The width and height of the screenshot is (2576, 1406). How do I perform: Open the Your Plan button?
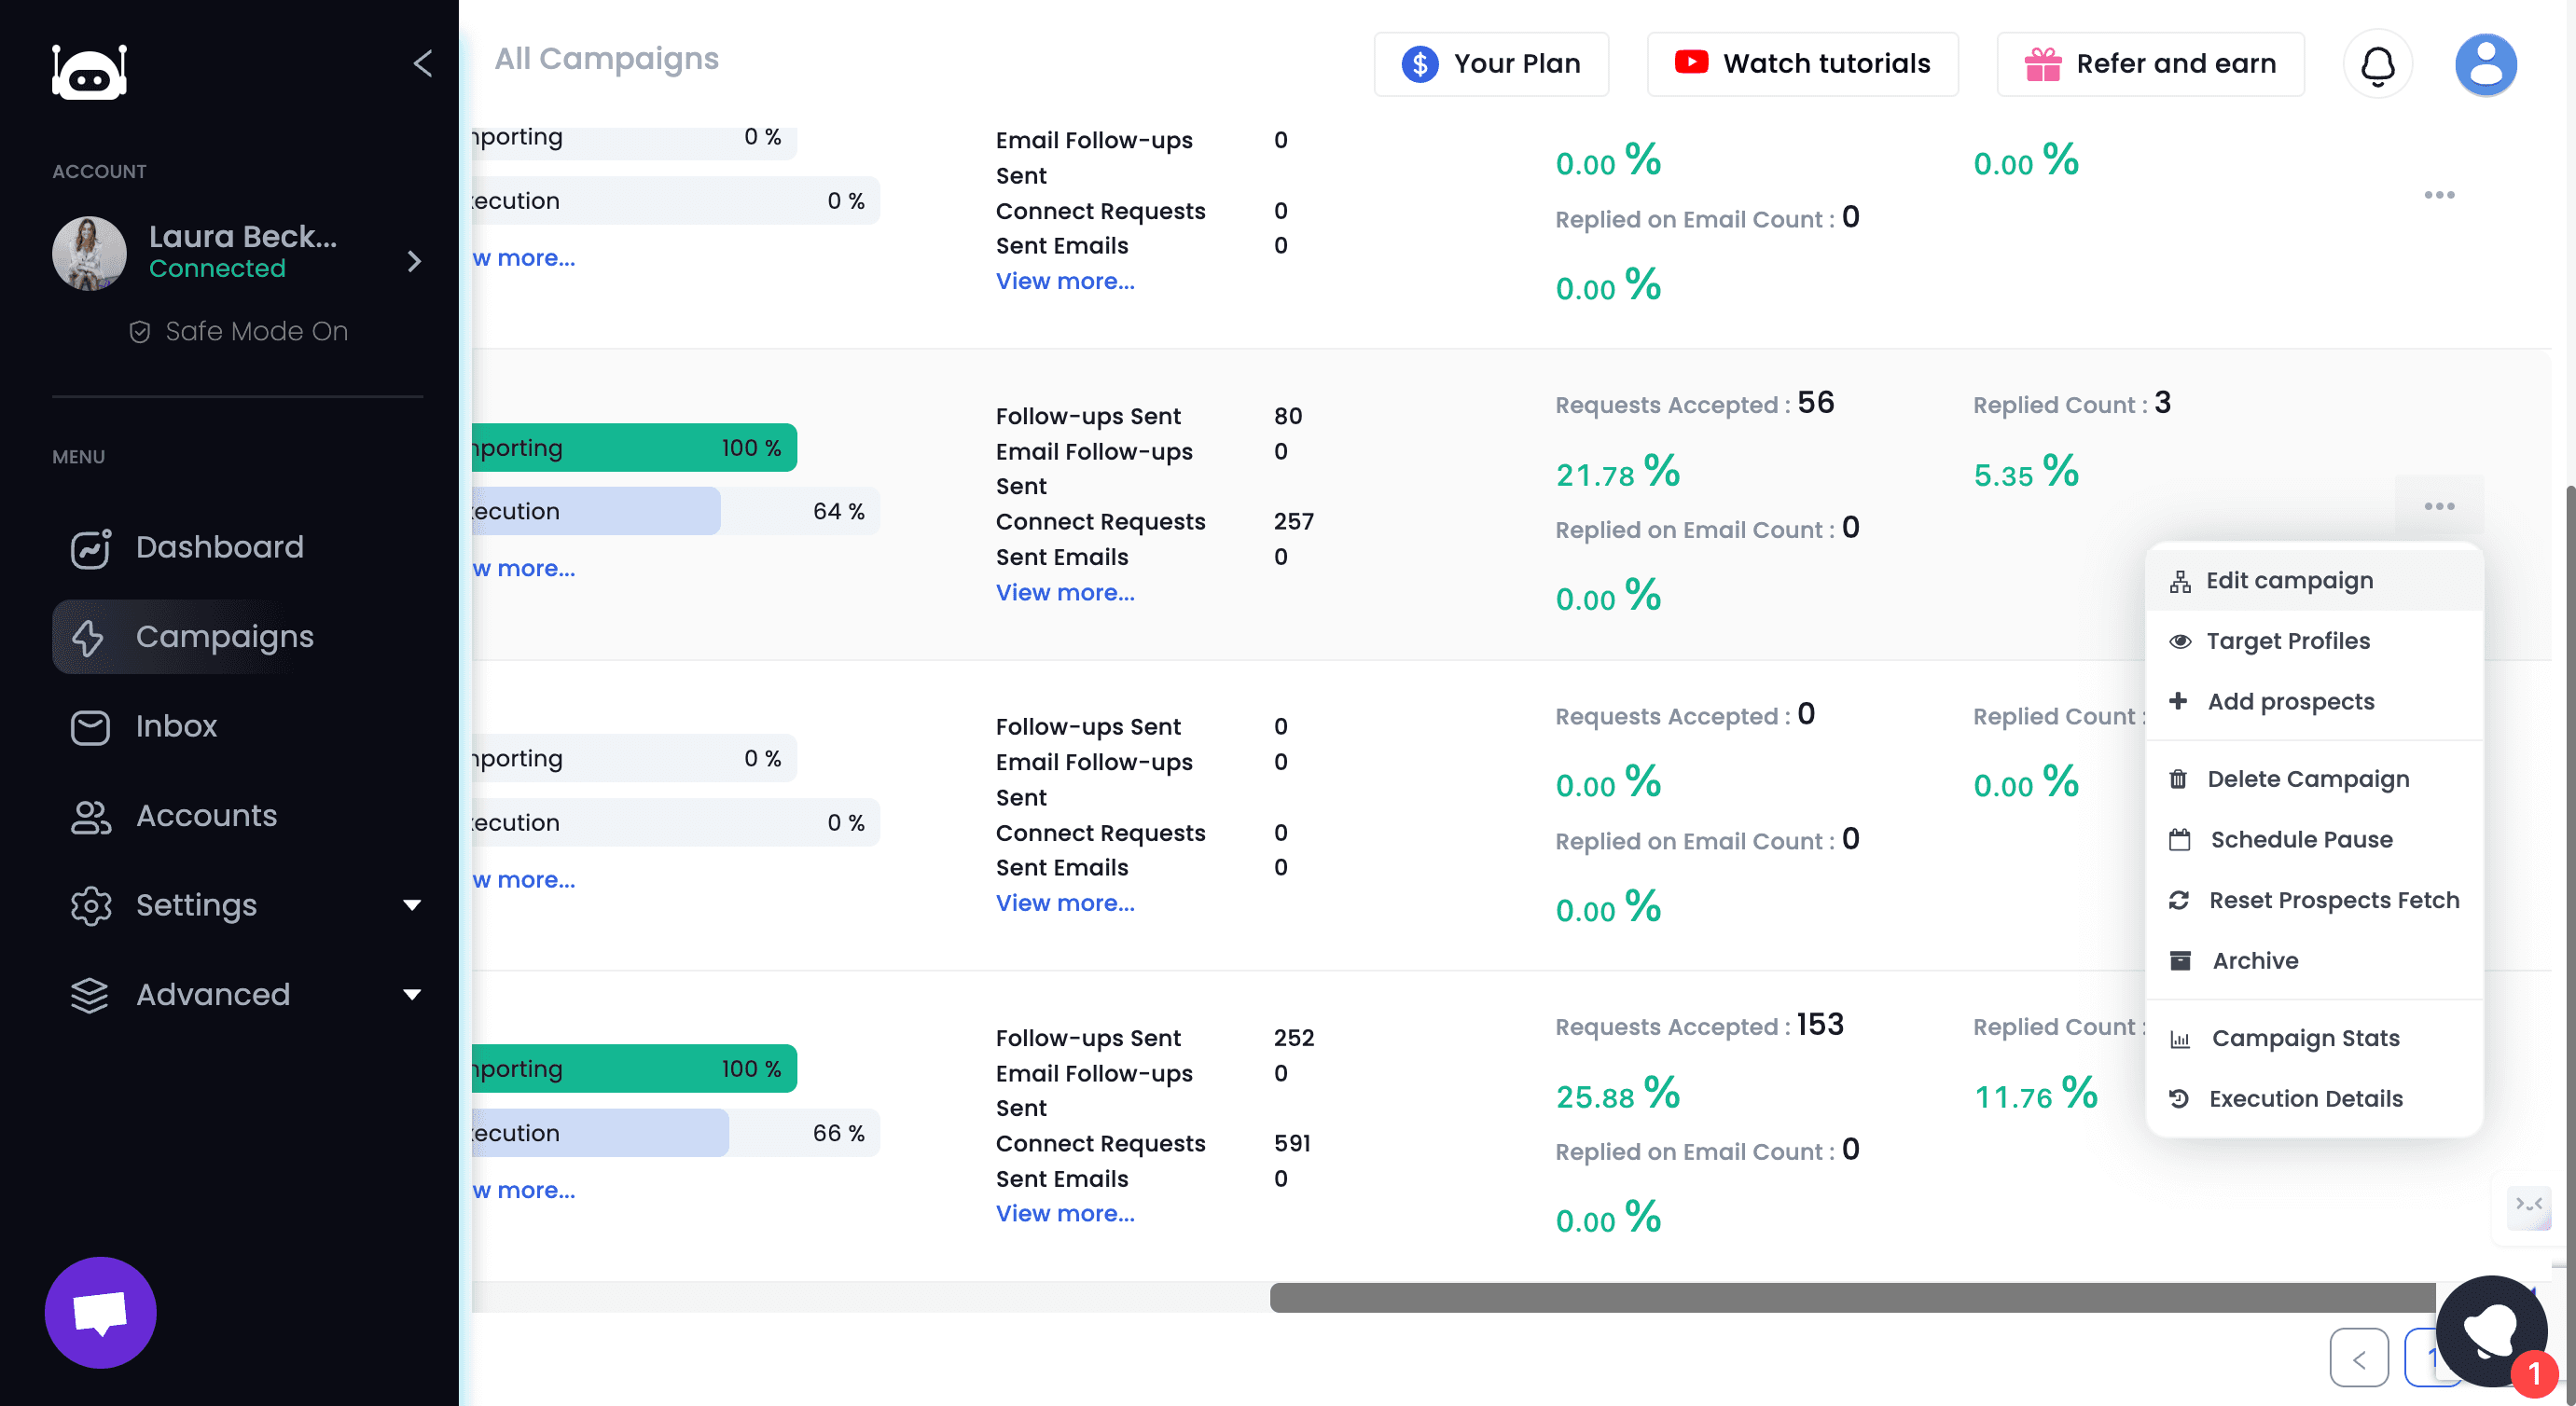click(x=1491, y=64)
